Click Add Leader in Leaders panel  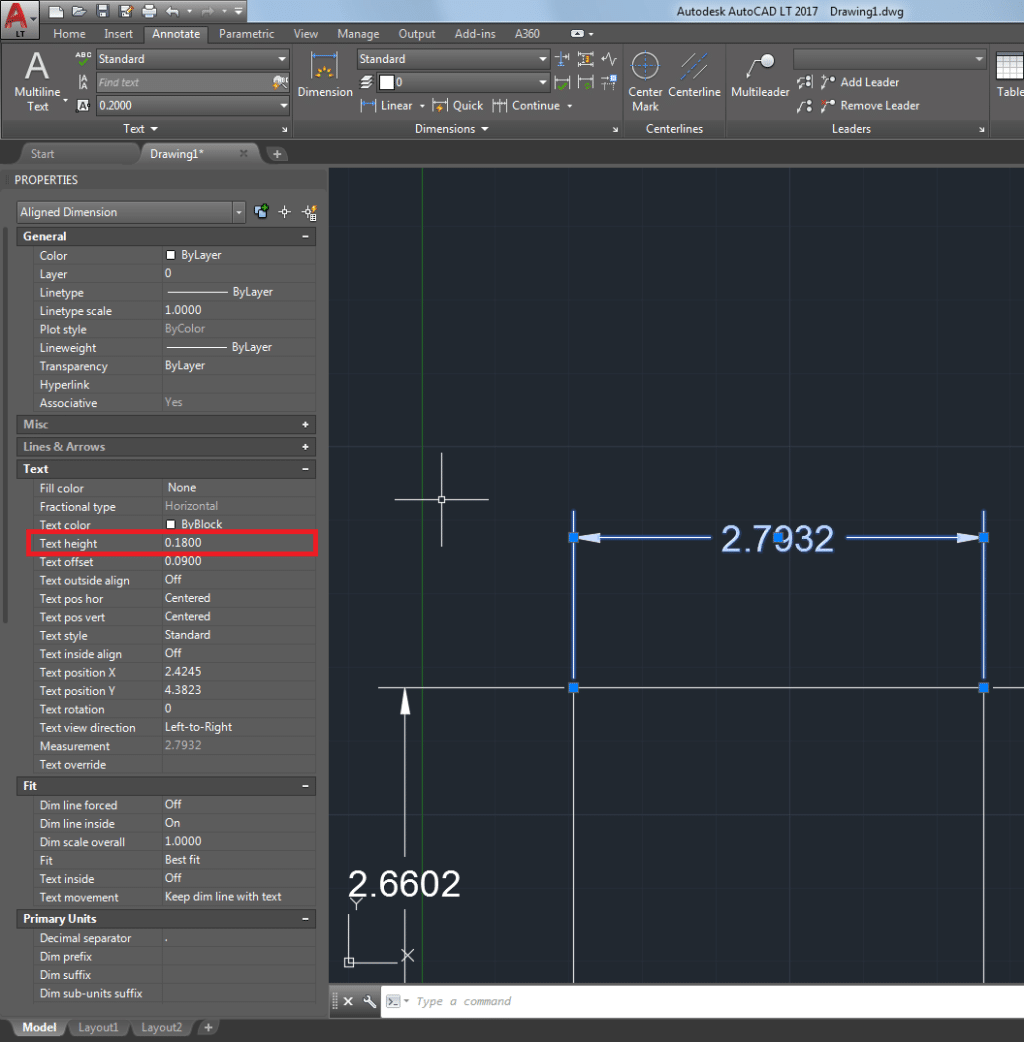[x=866, y=82]
